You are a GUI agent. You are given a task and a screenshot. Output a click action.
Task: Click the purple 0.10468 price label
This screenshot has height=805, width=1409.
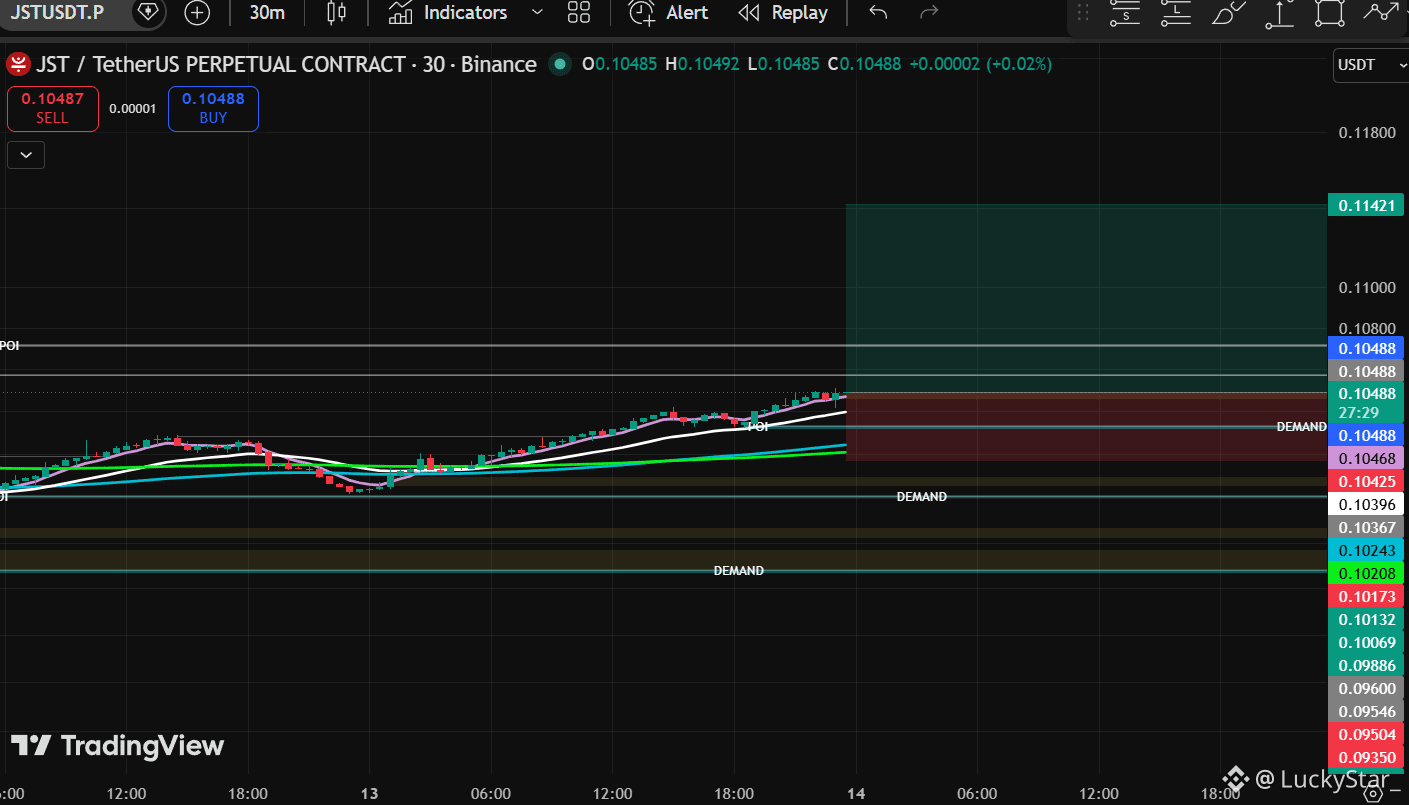[x=1365, y=459]
